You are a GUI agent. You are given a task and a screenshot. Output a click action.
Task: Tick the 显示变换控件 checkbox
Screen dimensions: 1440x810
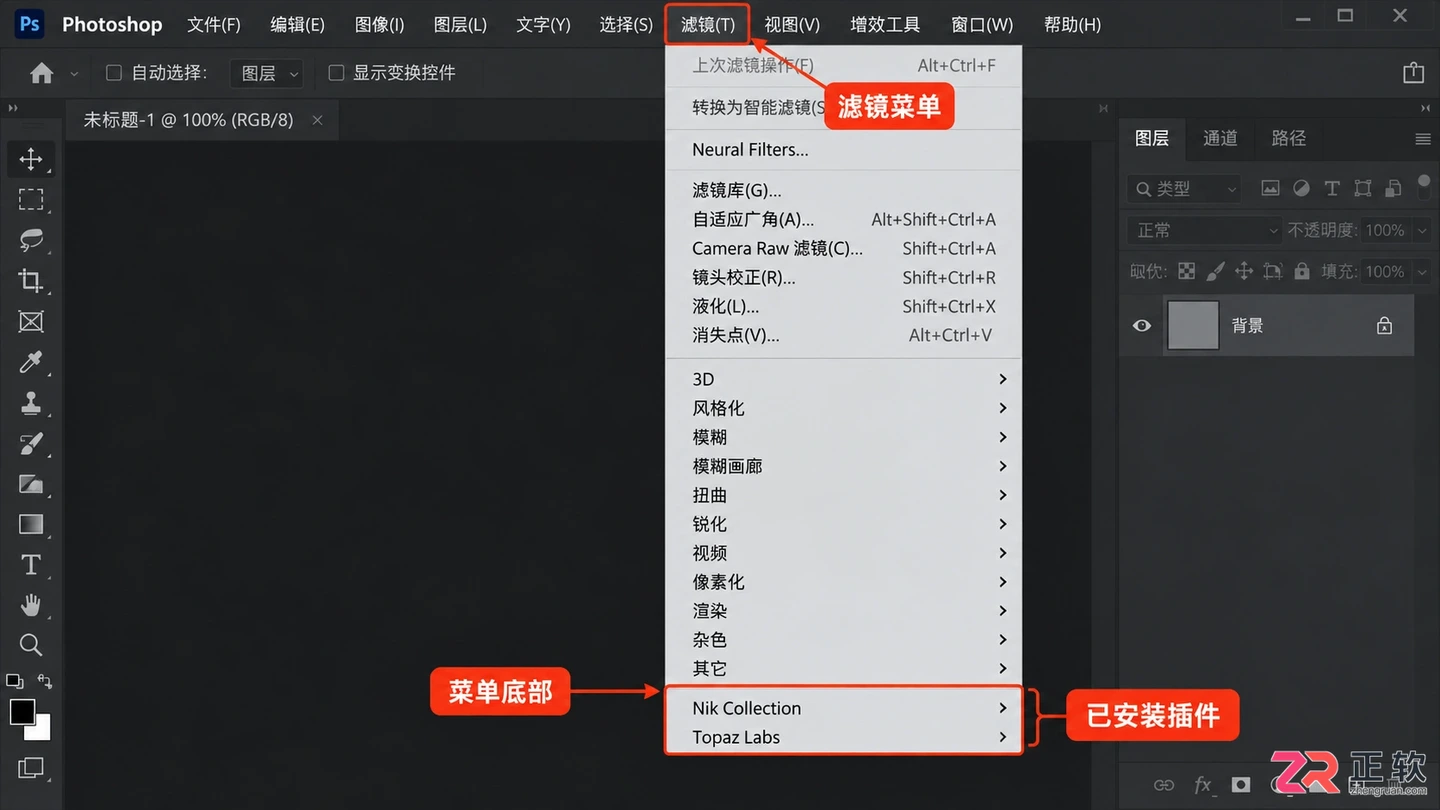(x=336, y=73)
